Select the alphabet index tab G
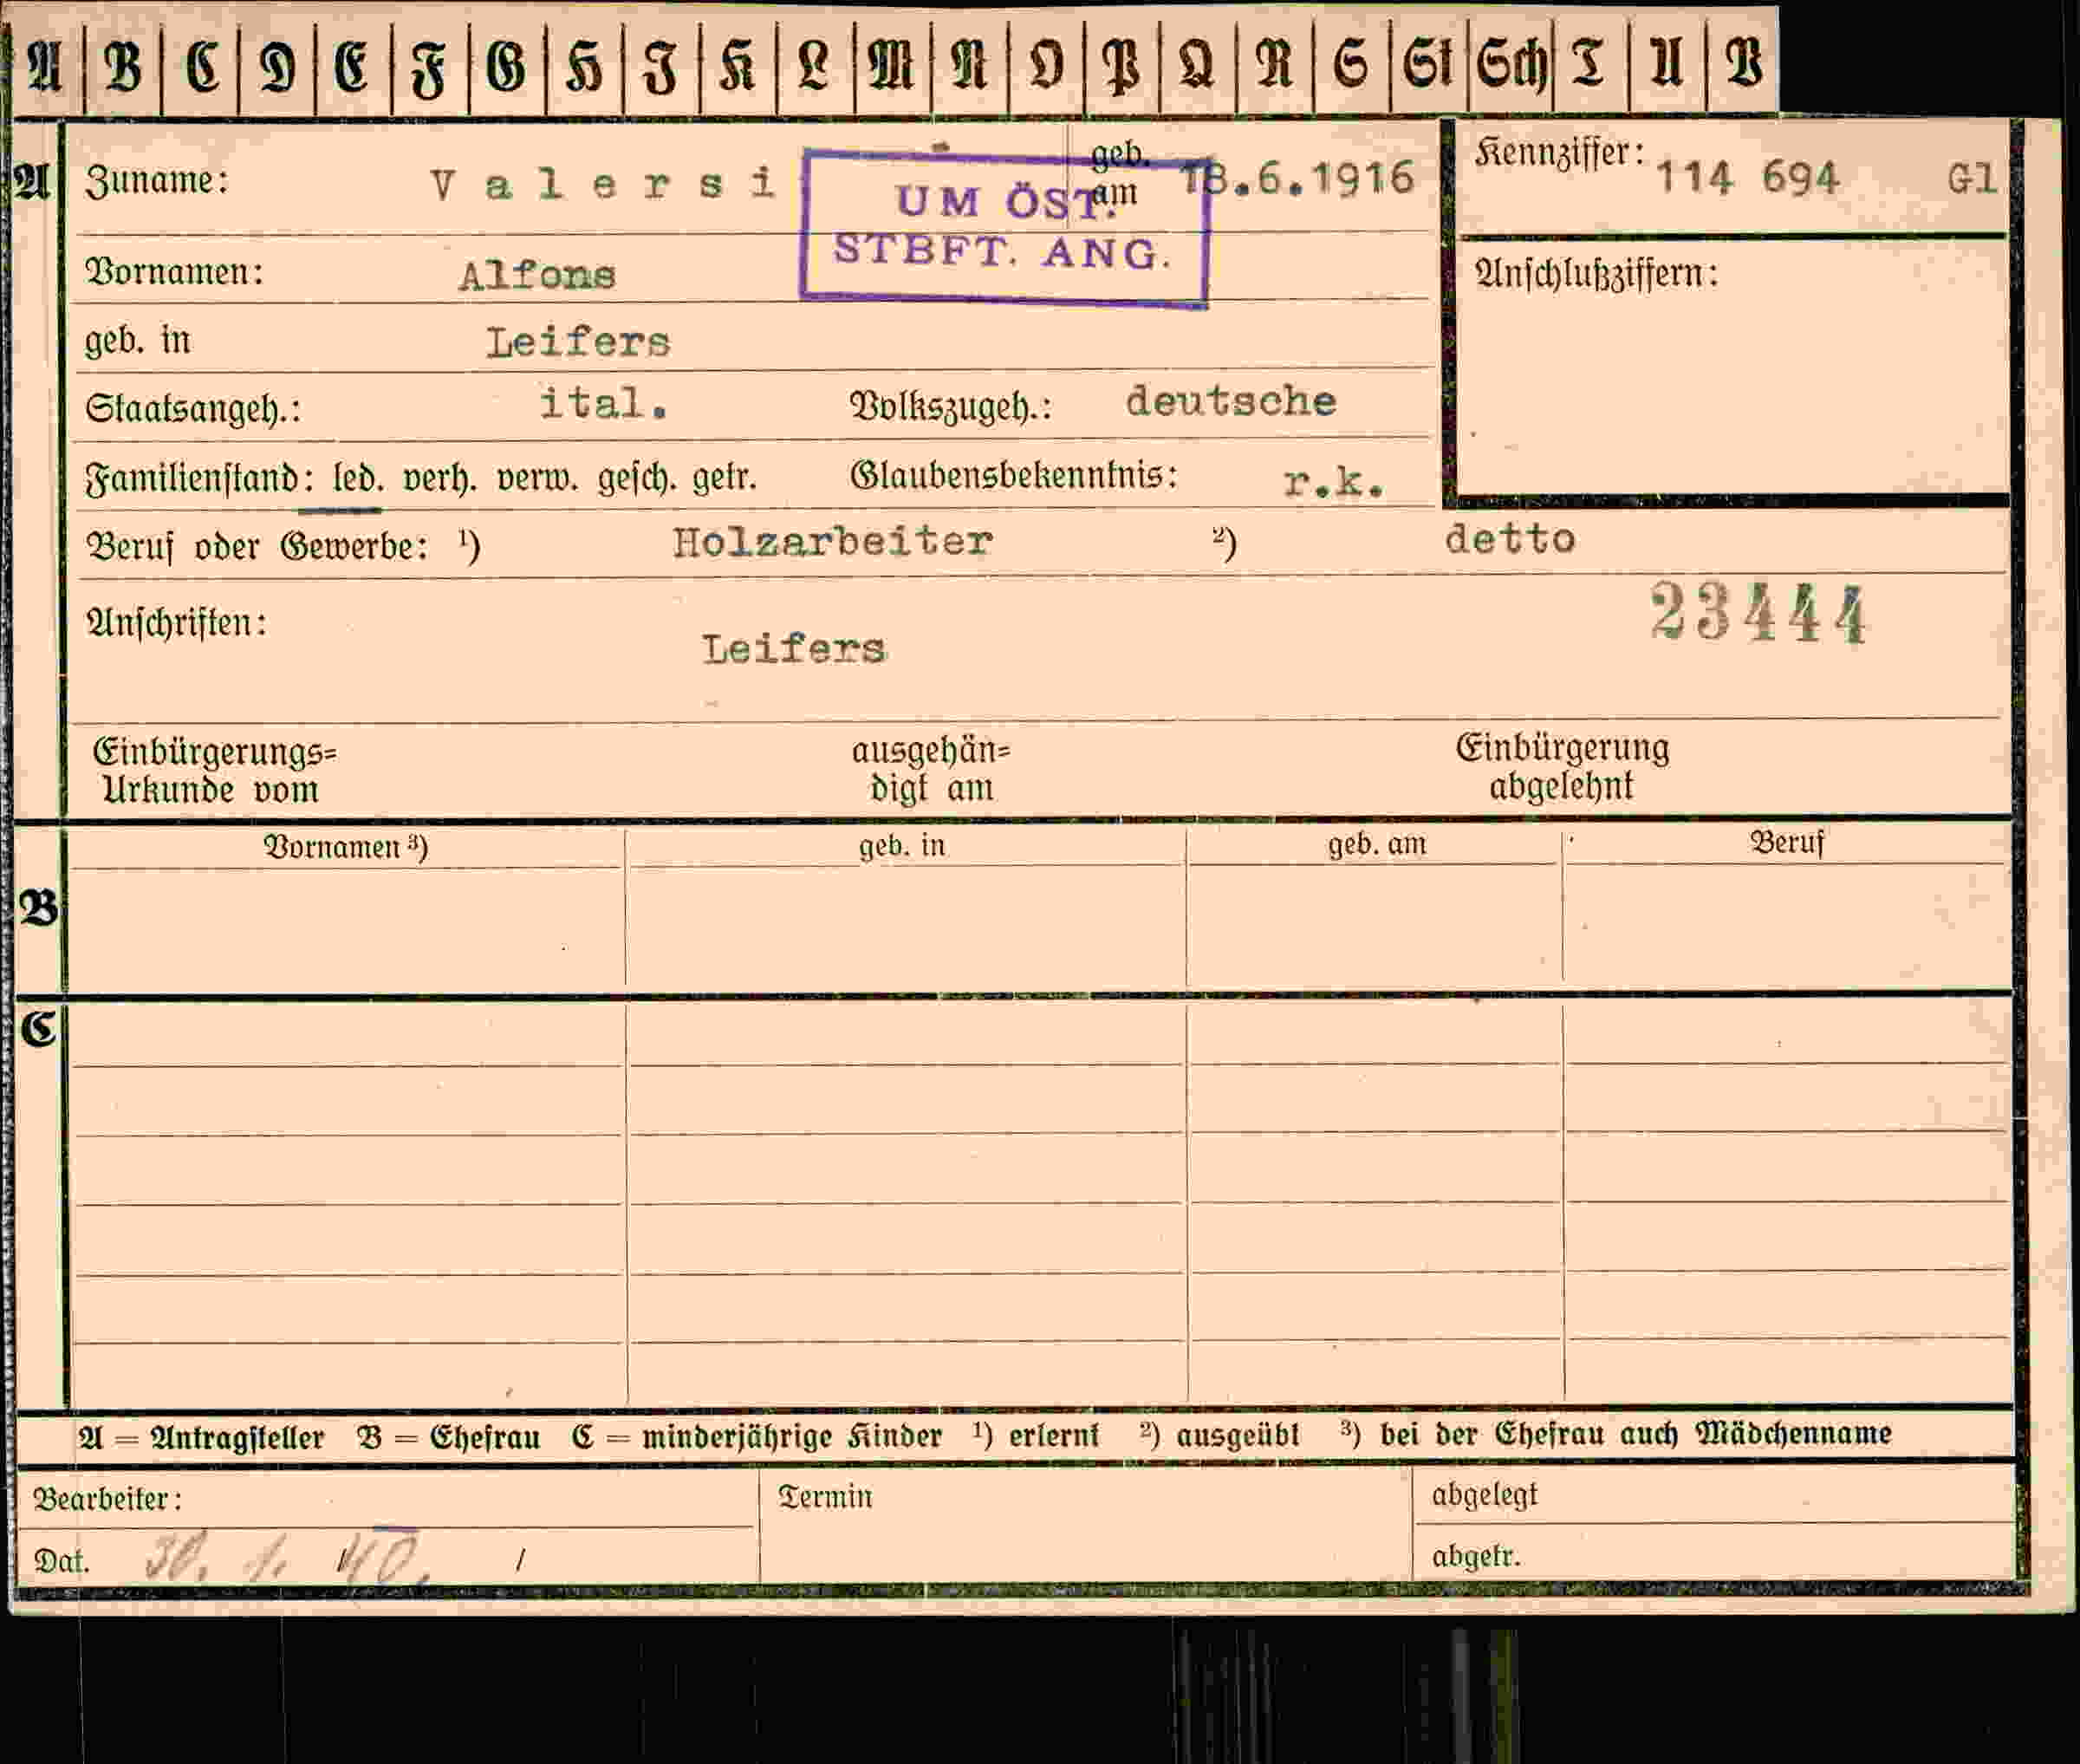The width and height of the screenshot is (2080, 1764). pos(507,65)
